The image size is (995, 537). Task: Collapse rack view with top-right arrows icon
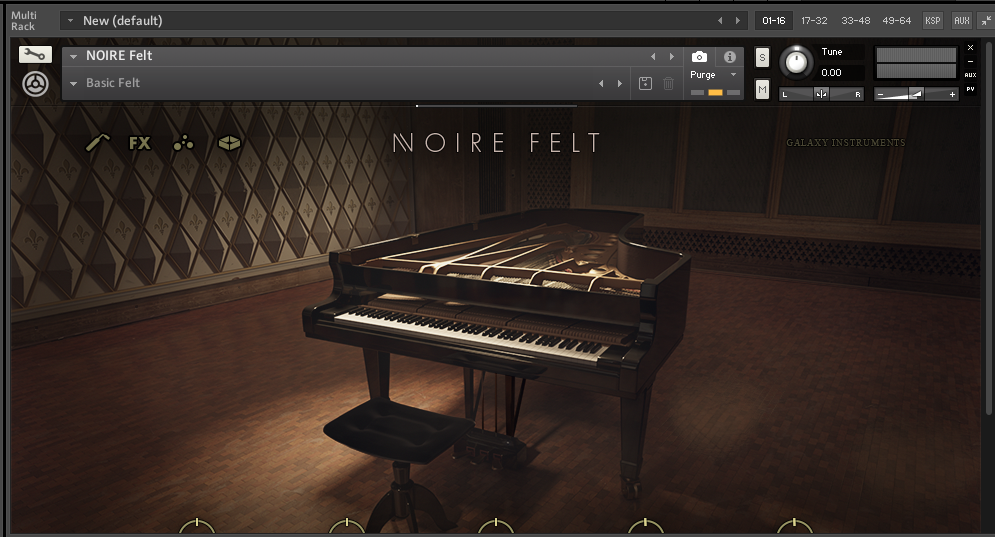pyautogui.click(x=985, y=20)
